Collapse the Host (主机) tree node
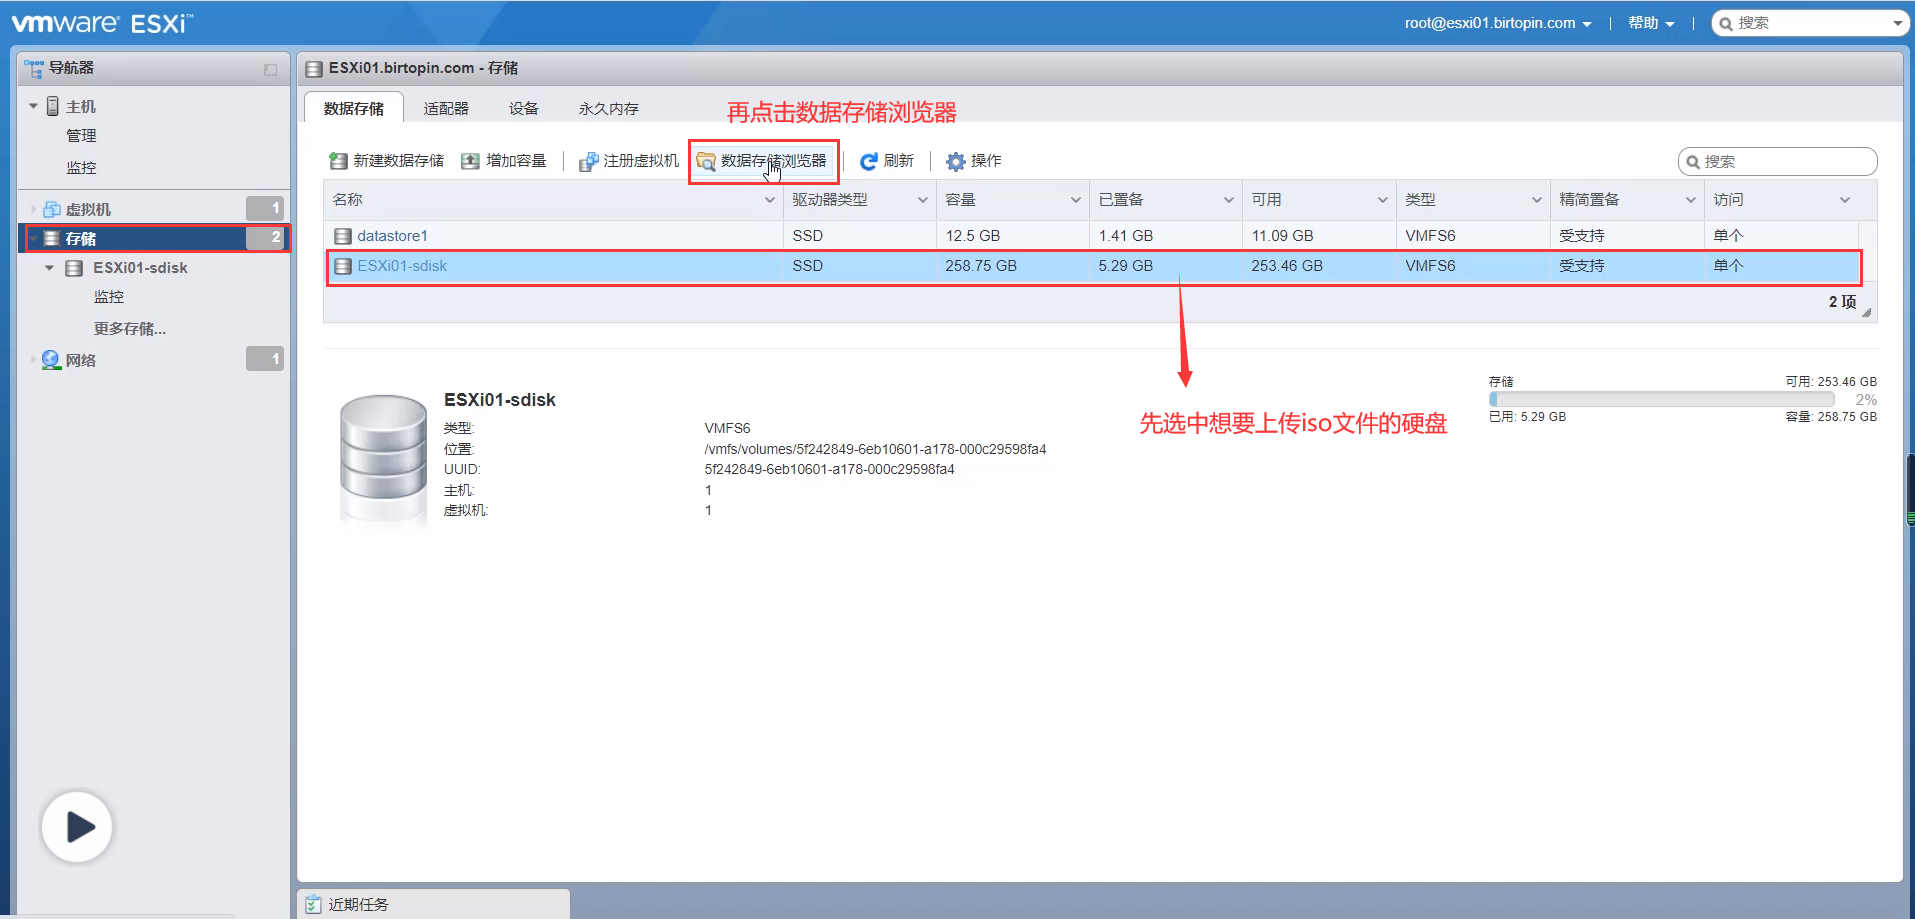The height and width of the screenshot is (919, 1915). point(34,106)
